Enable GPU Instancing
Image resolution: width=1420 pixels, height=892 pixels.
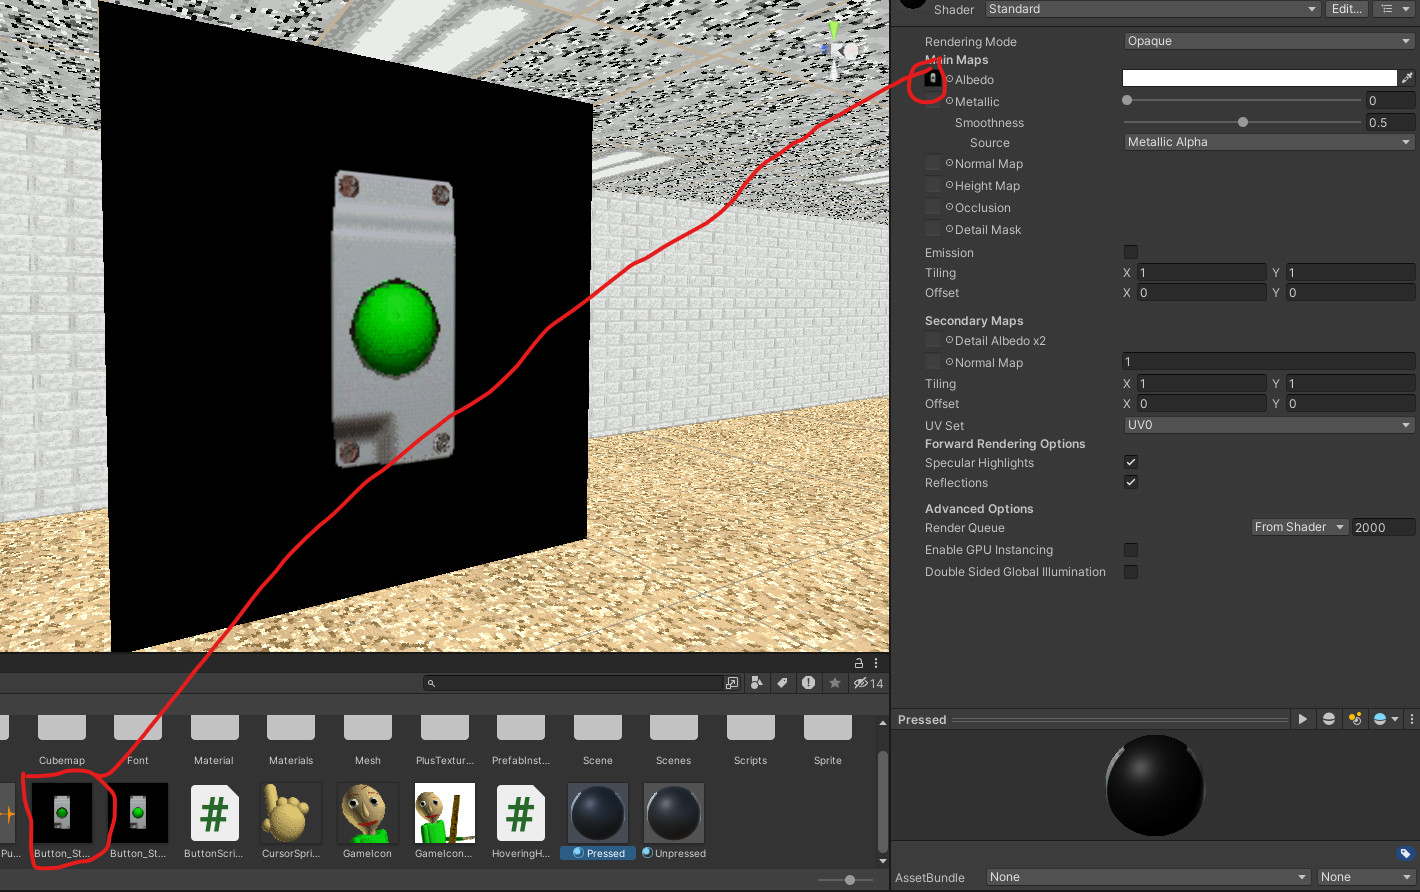(x=1131, y=549)
